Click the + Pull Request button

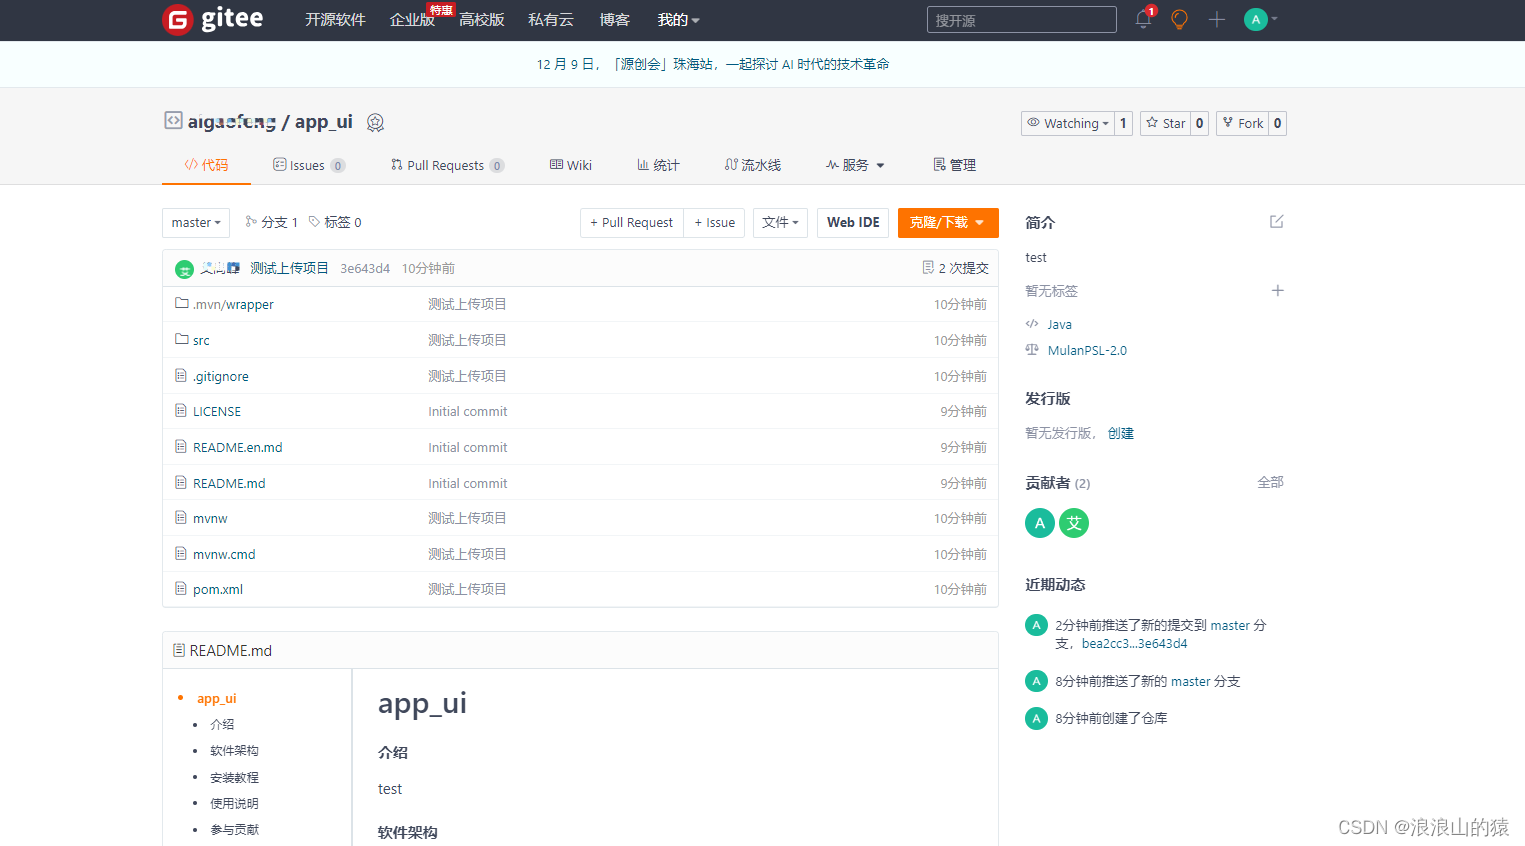point(632,223)
